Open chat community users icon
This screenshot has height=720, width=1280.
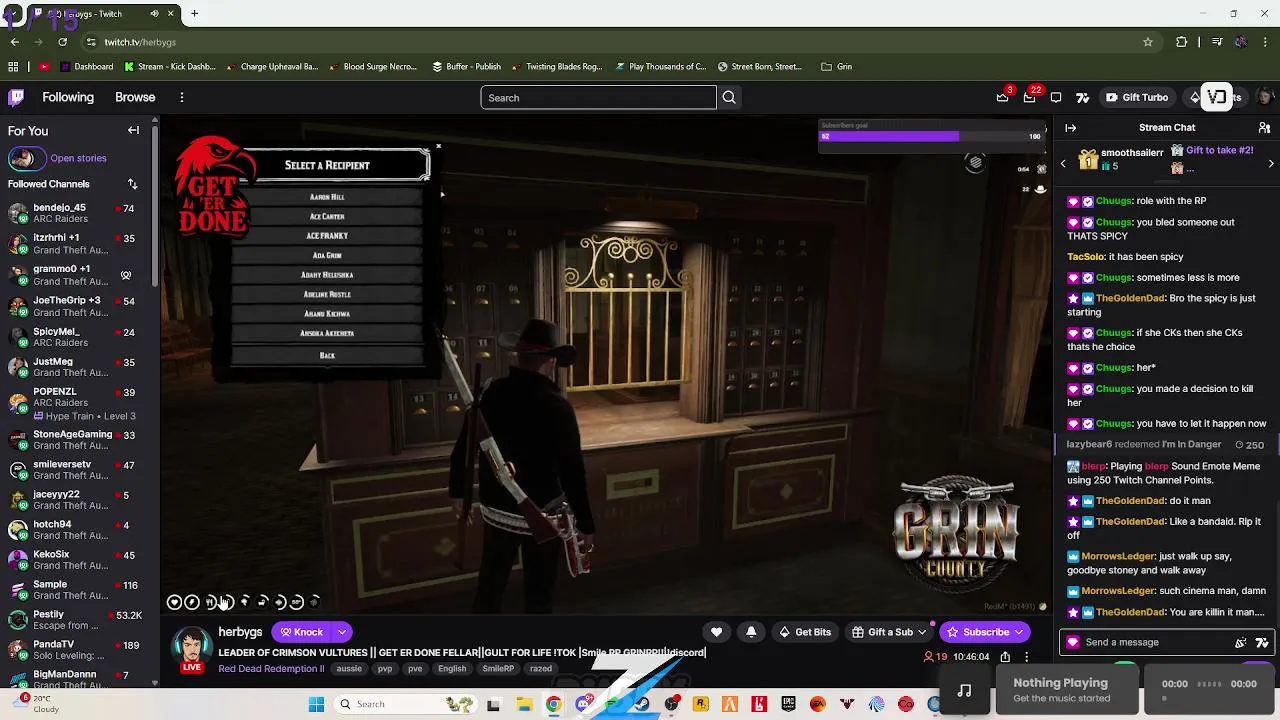tap(1264, 128)
